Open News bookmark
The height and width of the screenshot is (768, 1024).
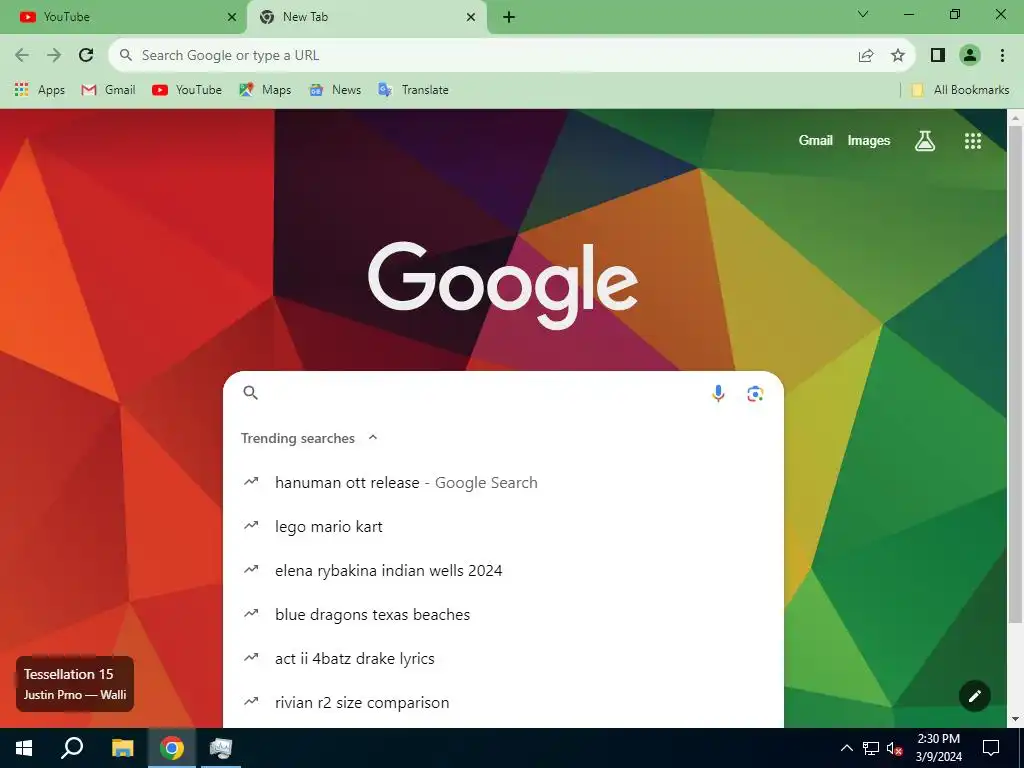pyautogui.click(x=335, y=90)
